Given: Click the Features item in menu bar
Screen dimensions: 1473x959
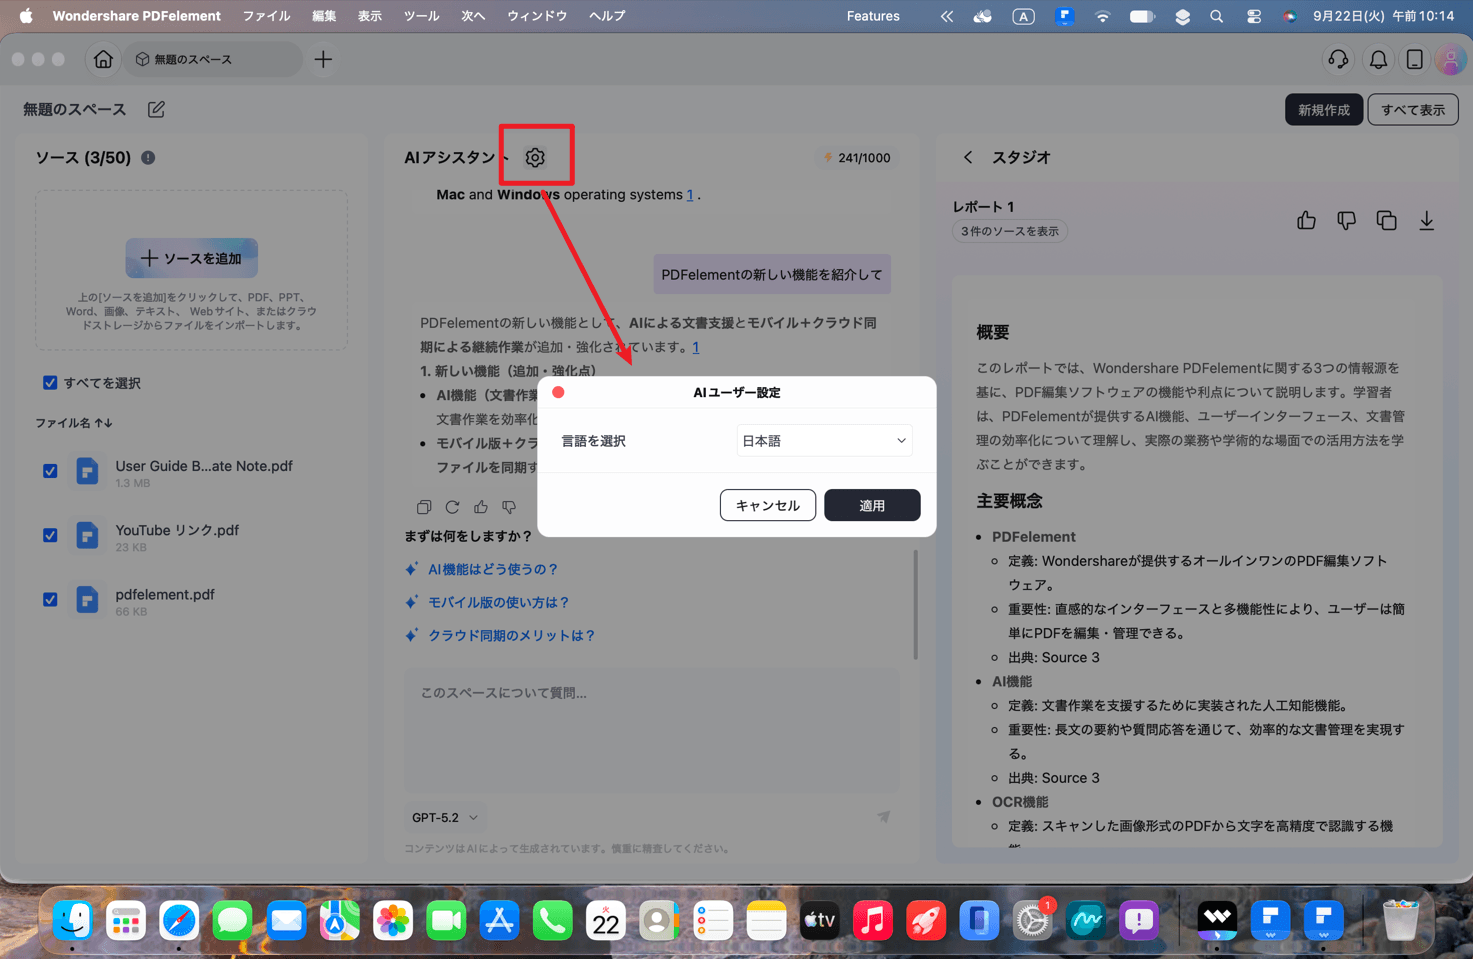Looking at the screenshot, I should (x=873, y=16).
